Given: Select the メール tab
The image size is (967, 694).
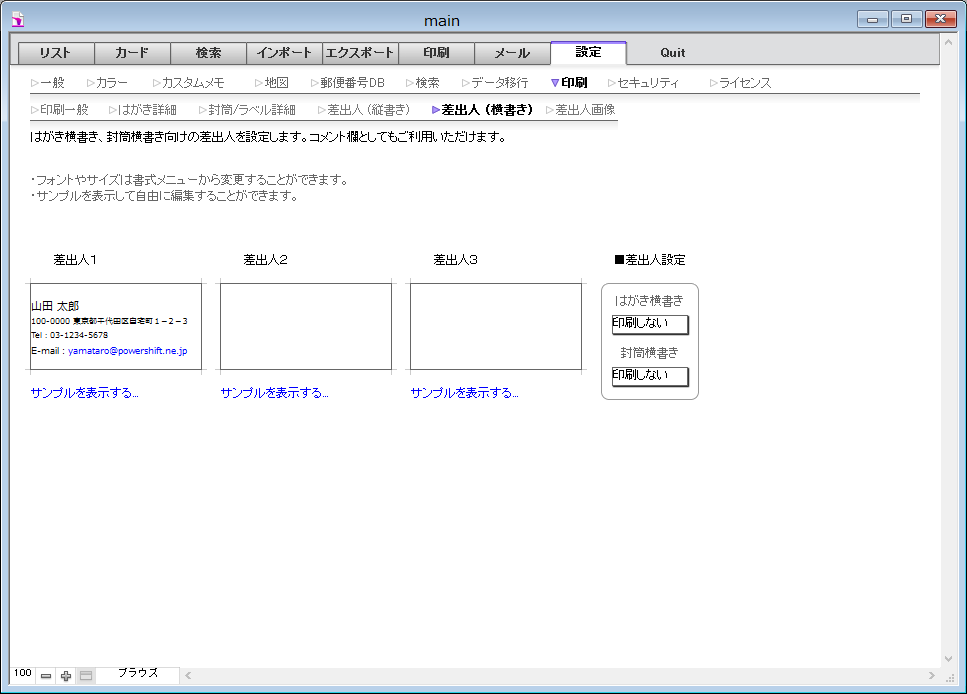Looking at the screenshot, I should [x=512, y=53].
